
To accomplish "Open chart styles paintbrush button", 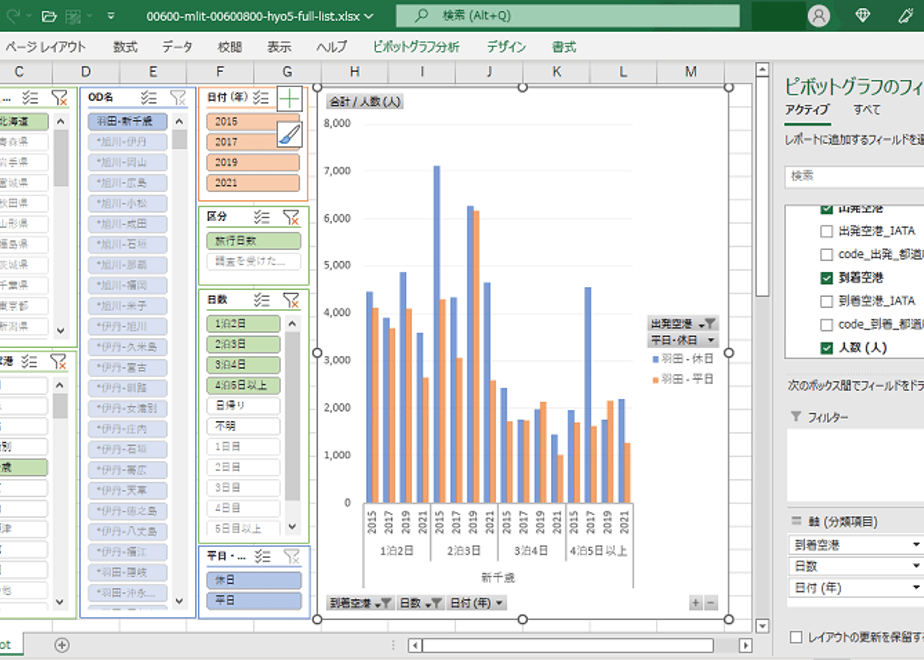I will [x=289, y=136].
